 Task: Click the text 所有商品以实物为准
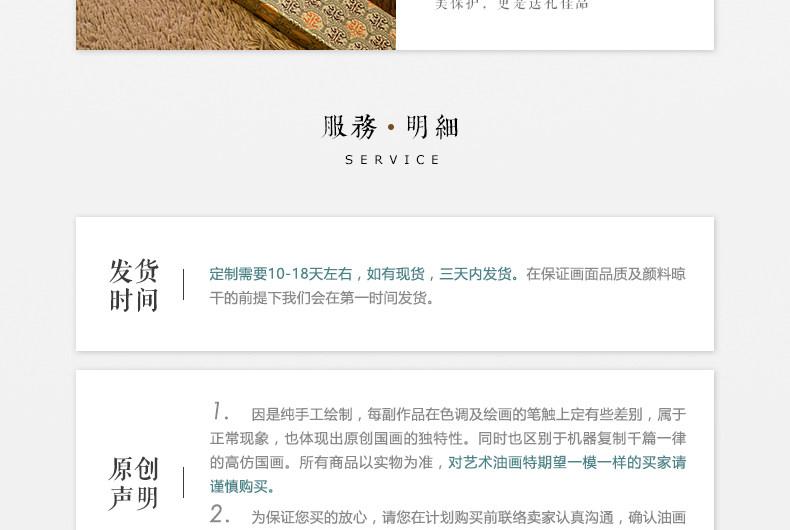pyautogui.click(x=366, y=462)
